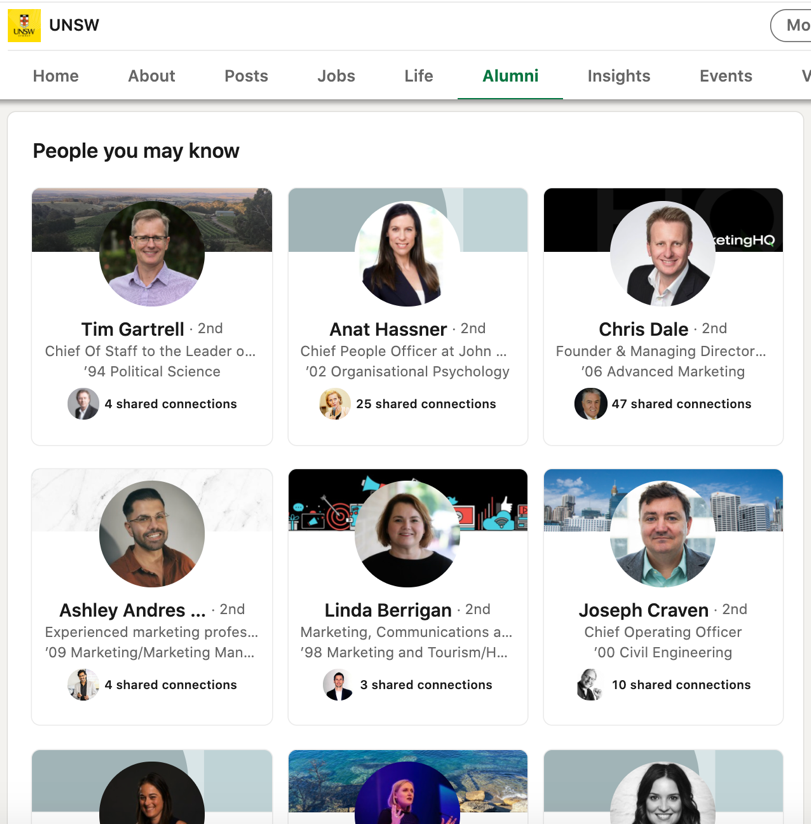Click 'Experienced marketing profes...' text
The width and height of the screenshot is (811, 824).
pyautogui.click(x=151, y=632)
